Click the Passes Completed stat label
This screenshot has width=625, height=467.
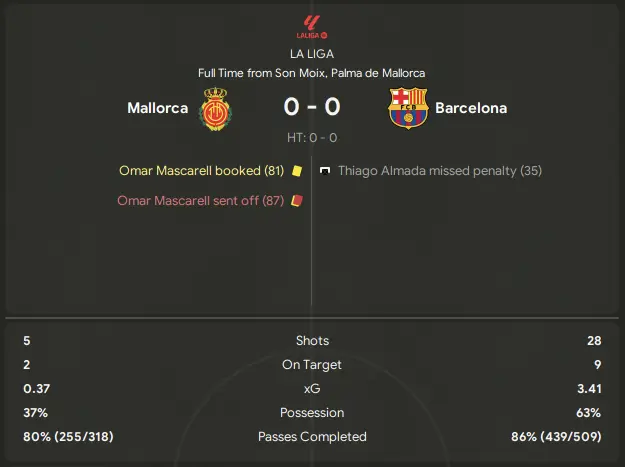pyautogui.click(x=312, y=437)
